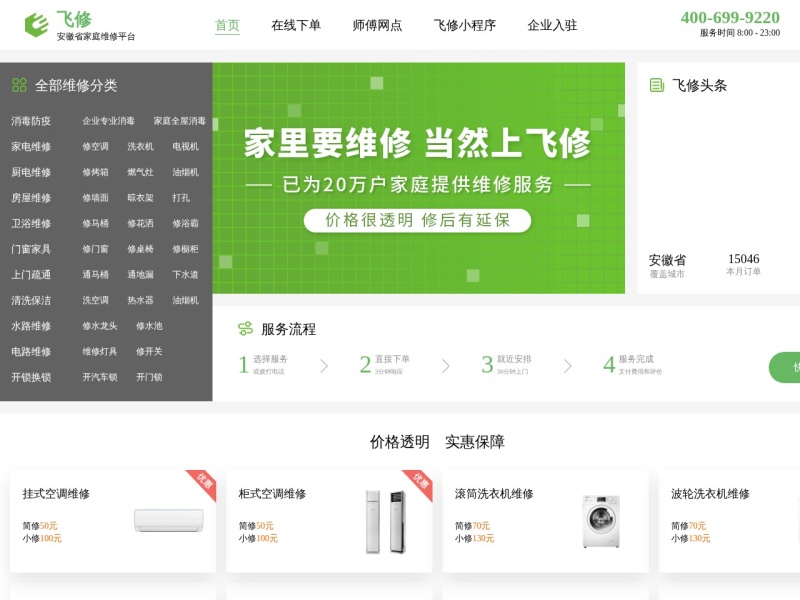
Task: Choose 通马桶 link
Action: [x=95, y=274]
